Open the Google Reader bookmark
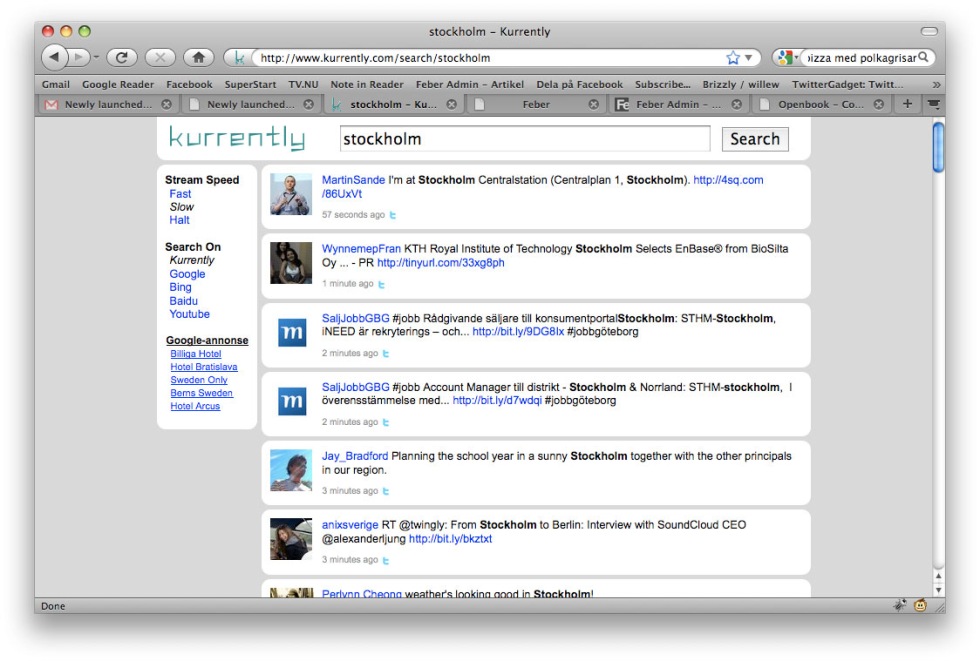Image resolution: width=980 pixels, height=661 pixels. pos(118,85)
